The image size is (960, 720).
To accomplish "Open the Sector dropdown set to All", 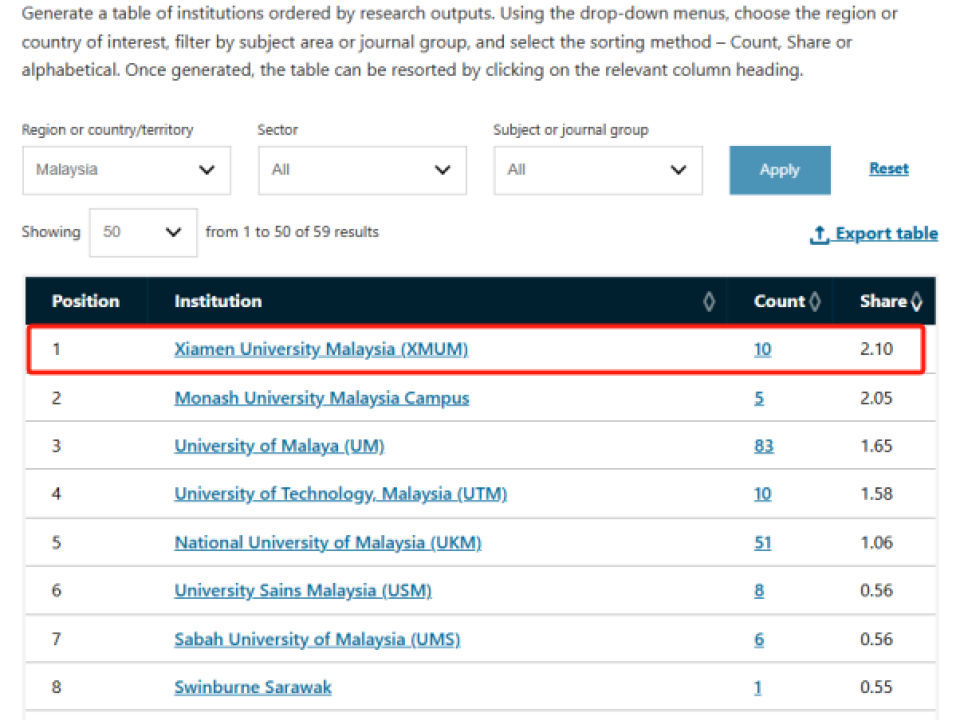I will tap(362, 170).
